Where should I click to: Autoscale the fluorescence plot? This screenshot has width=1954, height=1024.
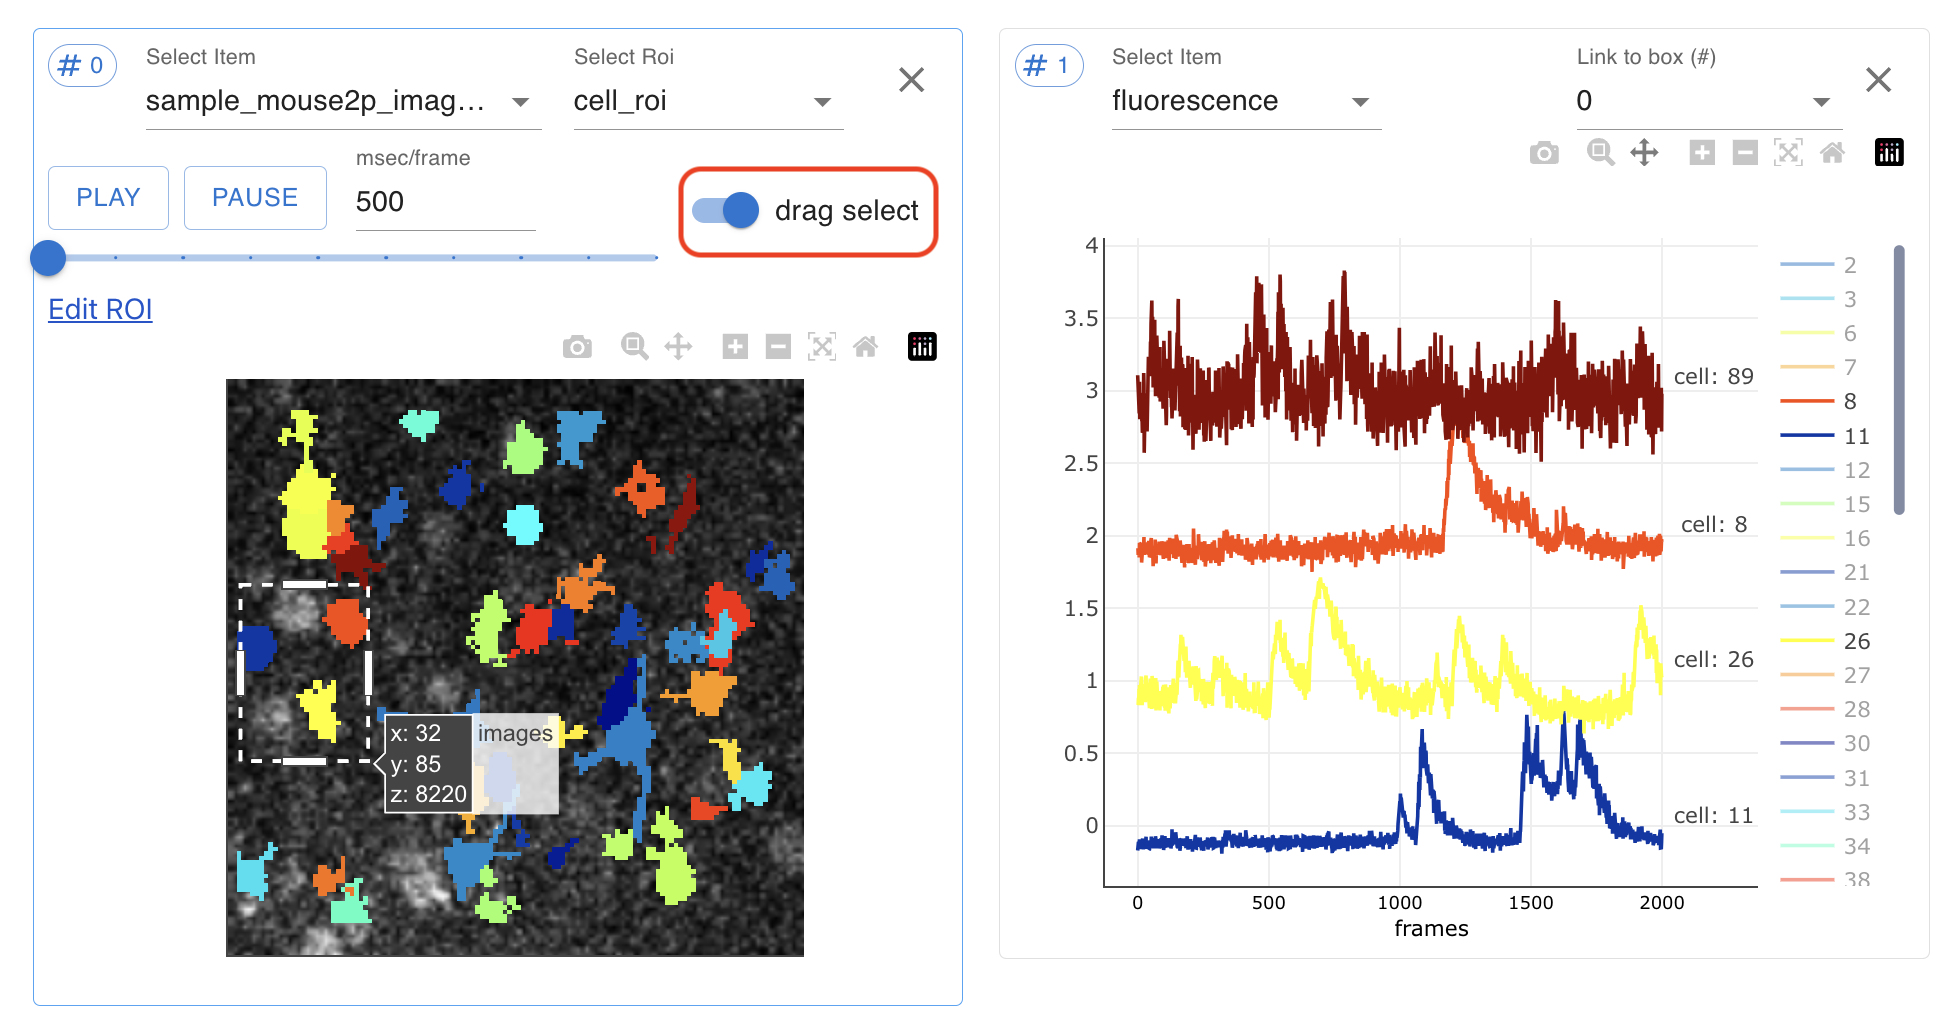coord(1788,153)
